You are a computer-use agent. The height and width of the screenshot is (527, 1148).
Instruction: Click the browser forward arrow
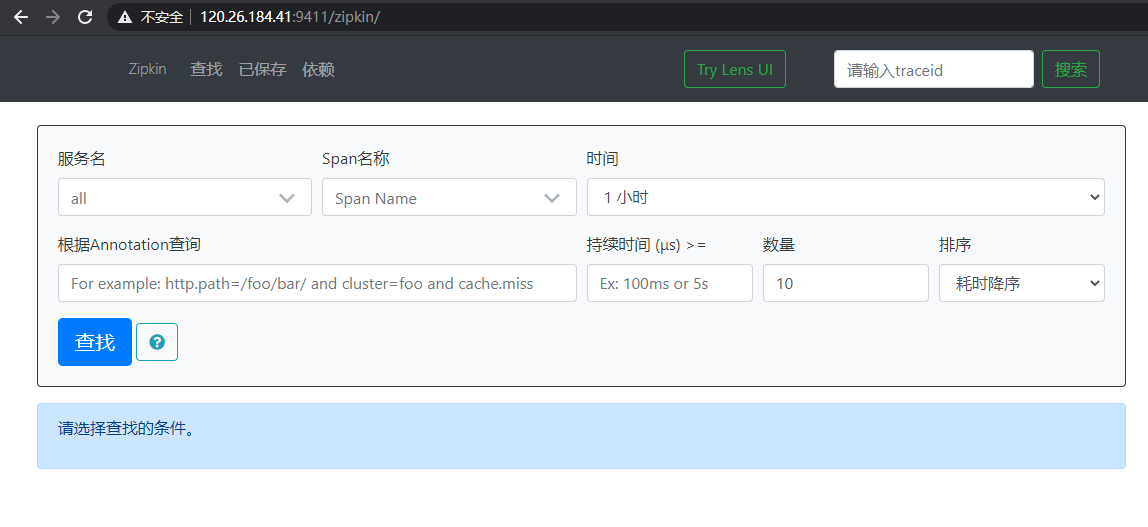[53, 17]
